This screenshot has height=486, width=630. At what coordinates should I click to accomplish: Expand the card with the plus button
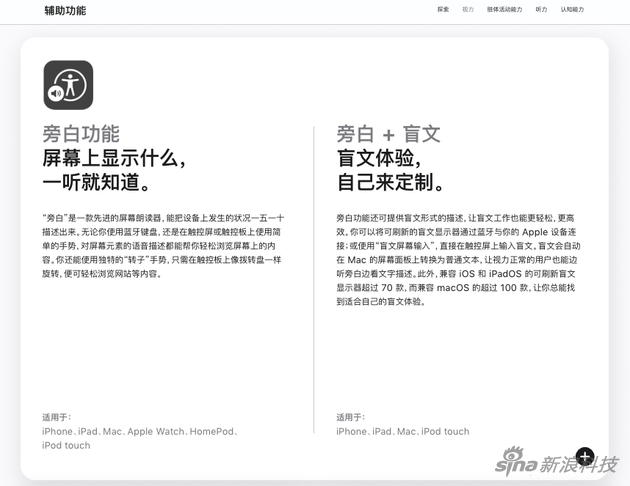coord(585,457)
